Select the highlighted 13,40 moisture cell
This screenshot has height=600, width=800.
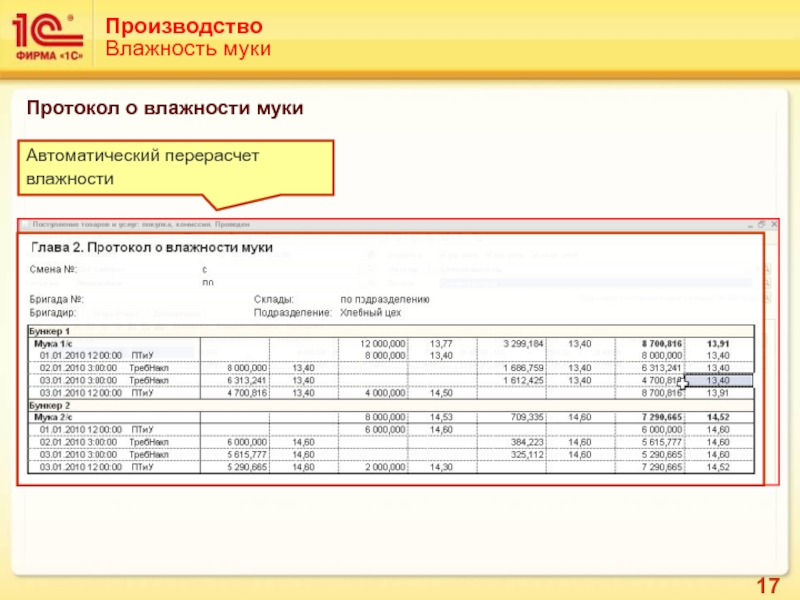coord(718,381)
